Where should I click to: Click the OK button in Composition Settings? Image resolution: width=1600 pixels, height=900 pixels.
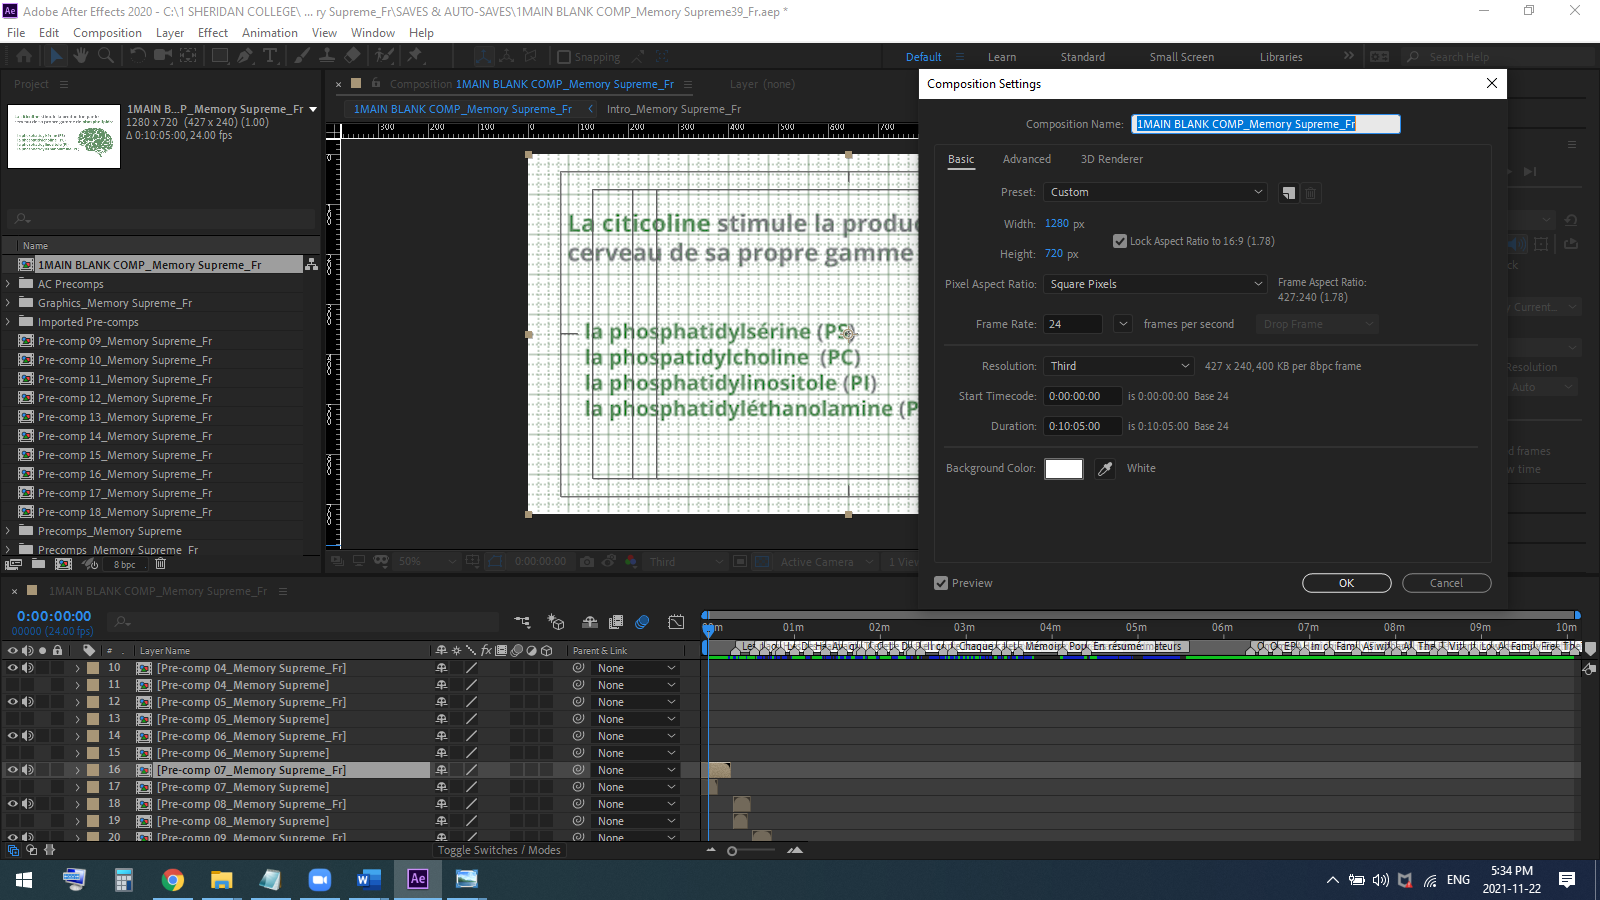[1346, 583]
